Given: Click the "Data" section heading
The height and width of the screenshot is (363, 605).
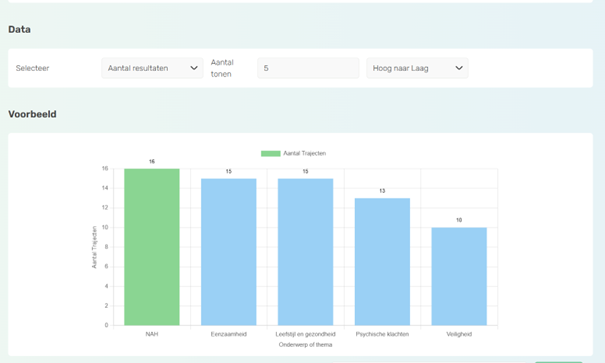Looking at the screenshot, I should point(19,29).
